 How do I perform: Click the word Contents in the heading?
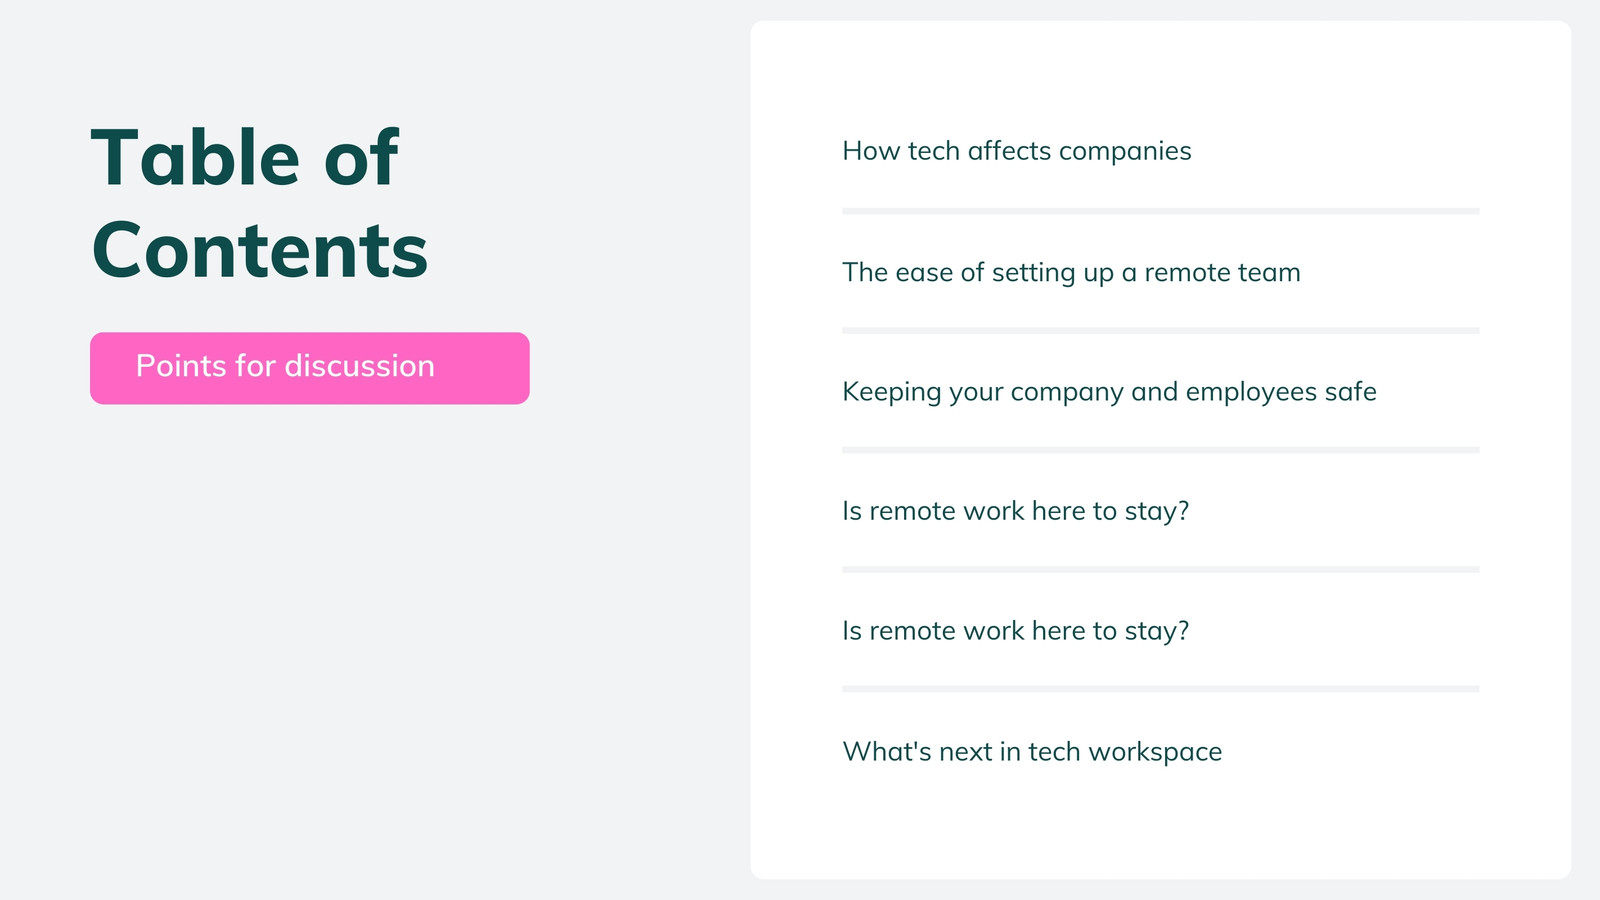click(260, 250)
